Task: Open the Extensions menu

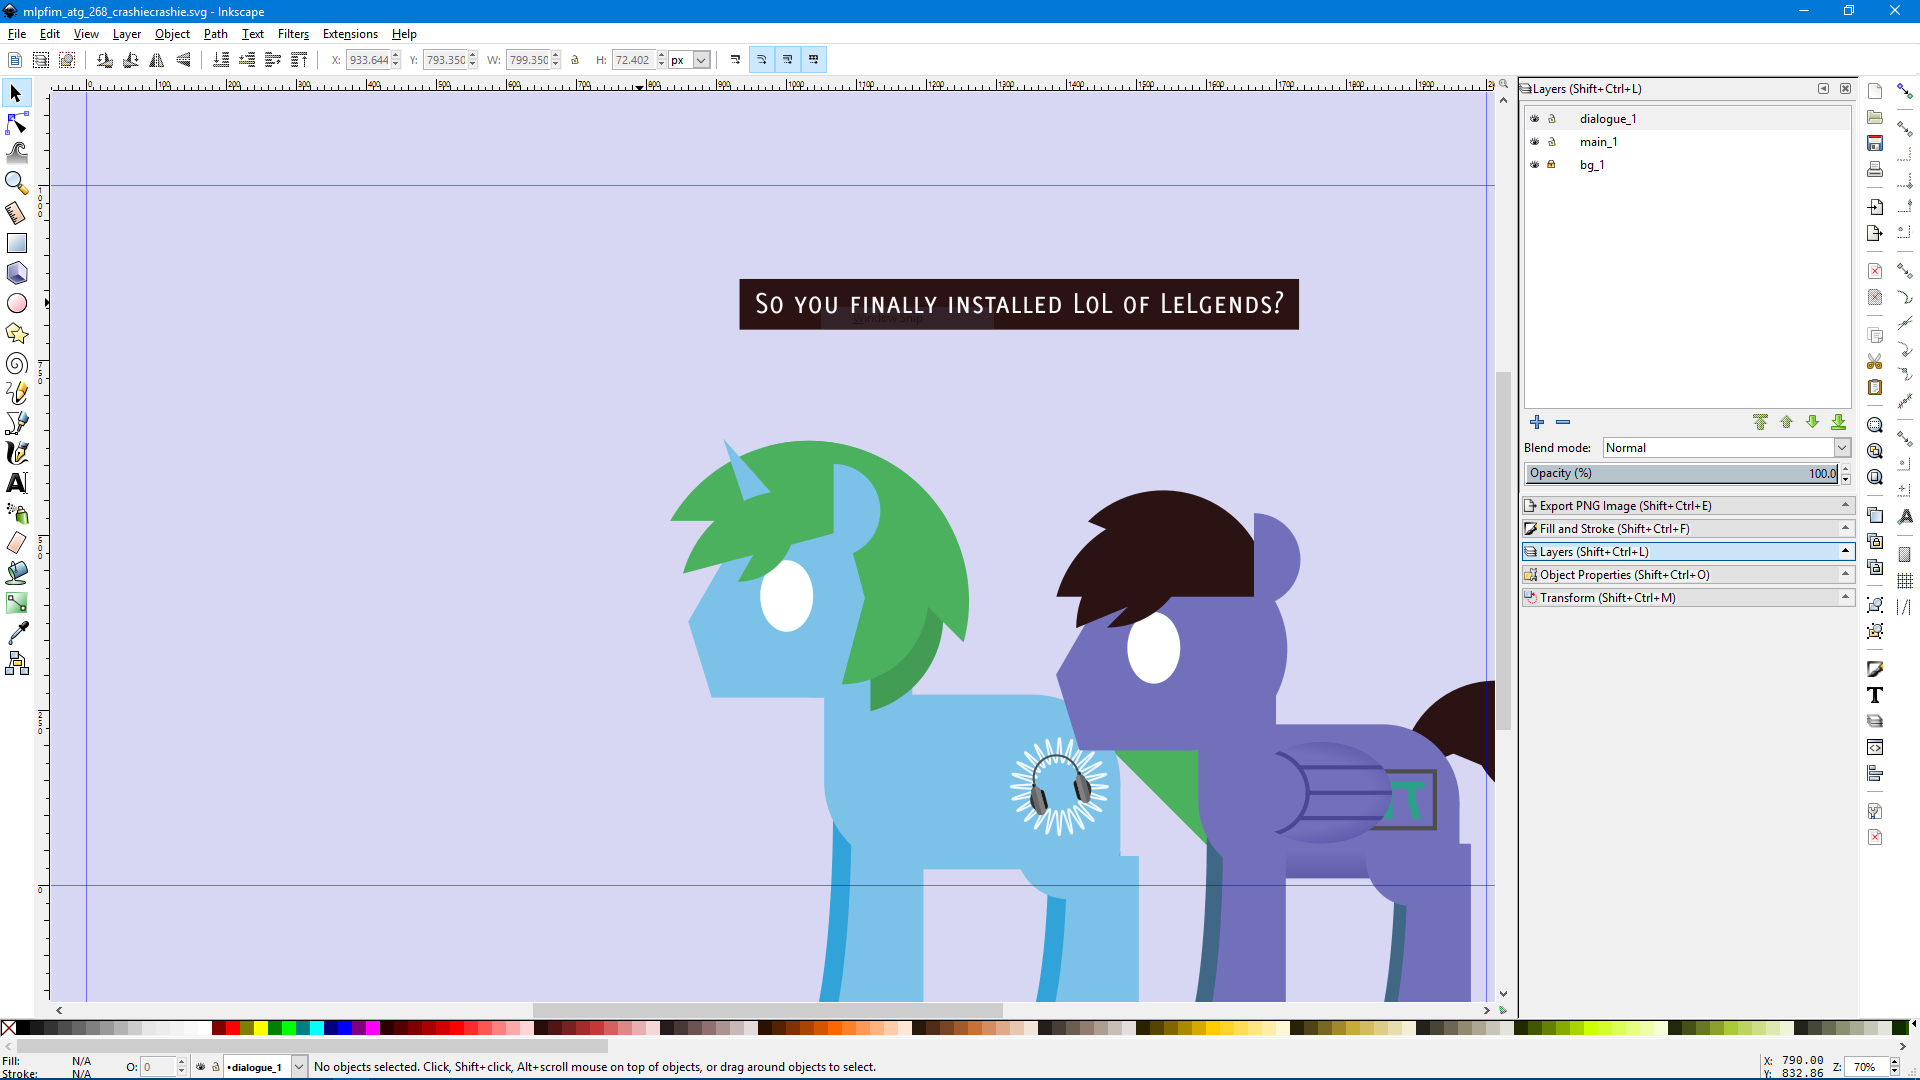Action: pos(350,34)
